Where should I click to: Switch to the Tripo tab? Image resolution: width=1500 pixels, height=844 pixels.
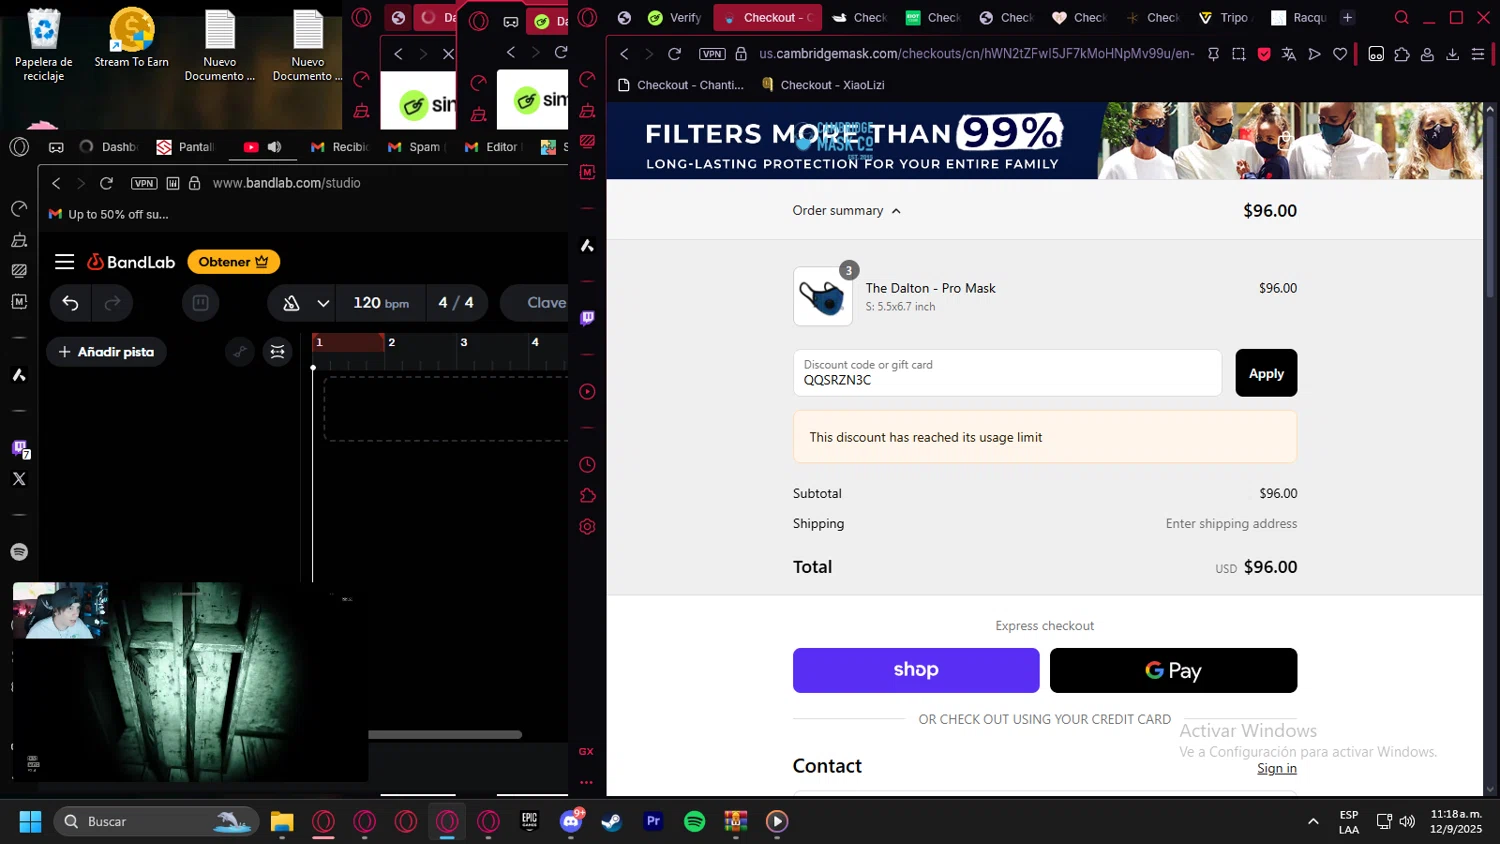pos(1224,17)
